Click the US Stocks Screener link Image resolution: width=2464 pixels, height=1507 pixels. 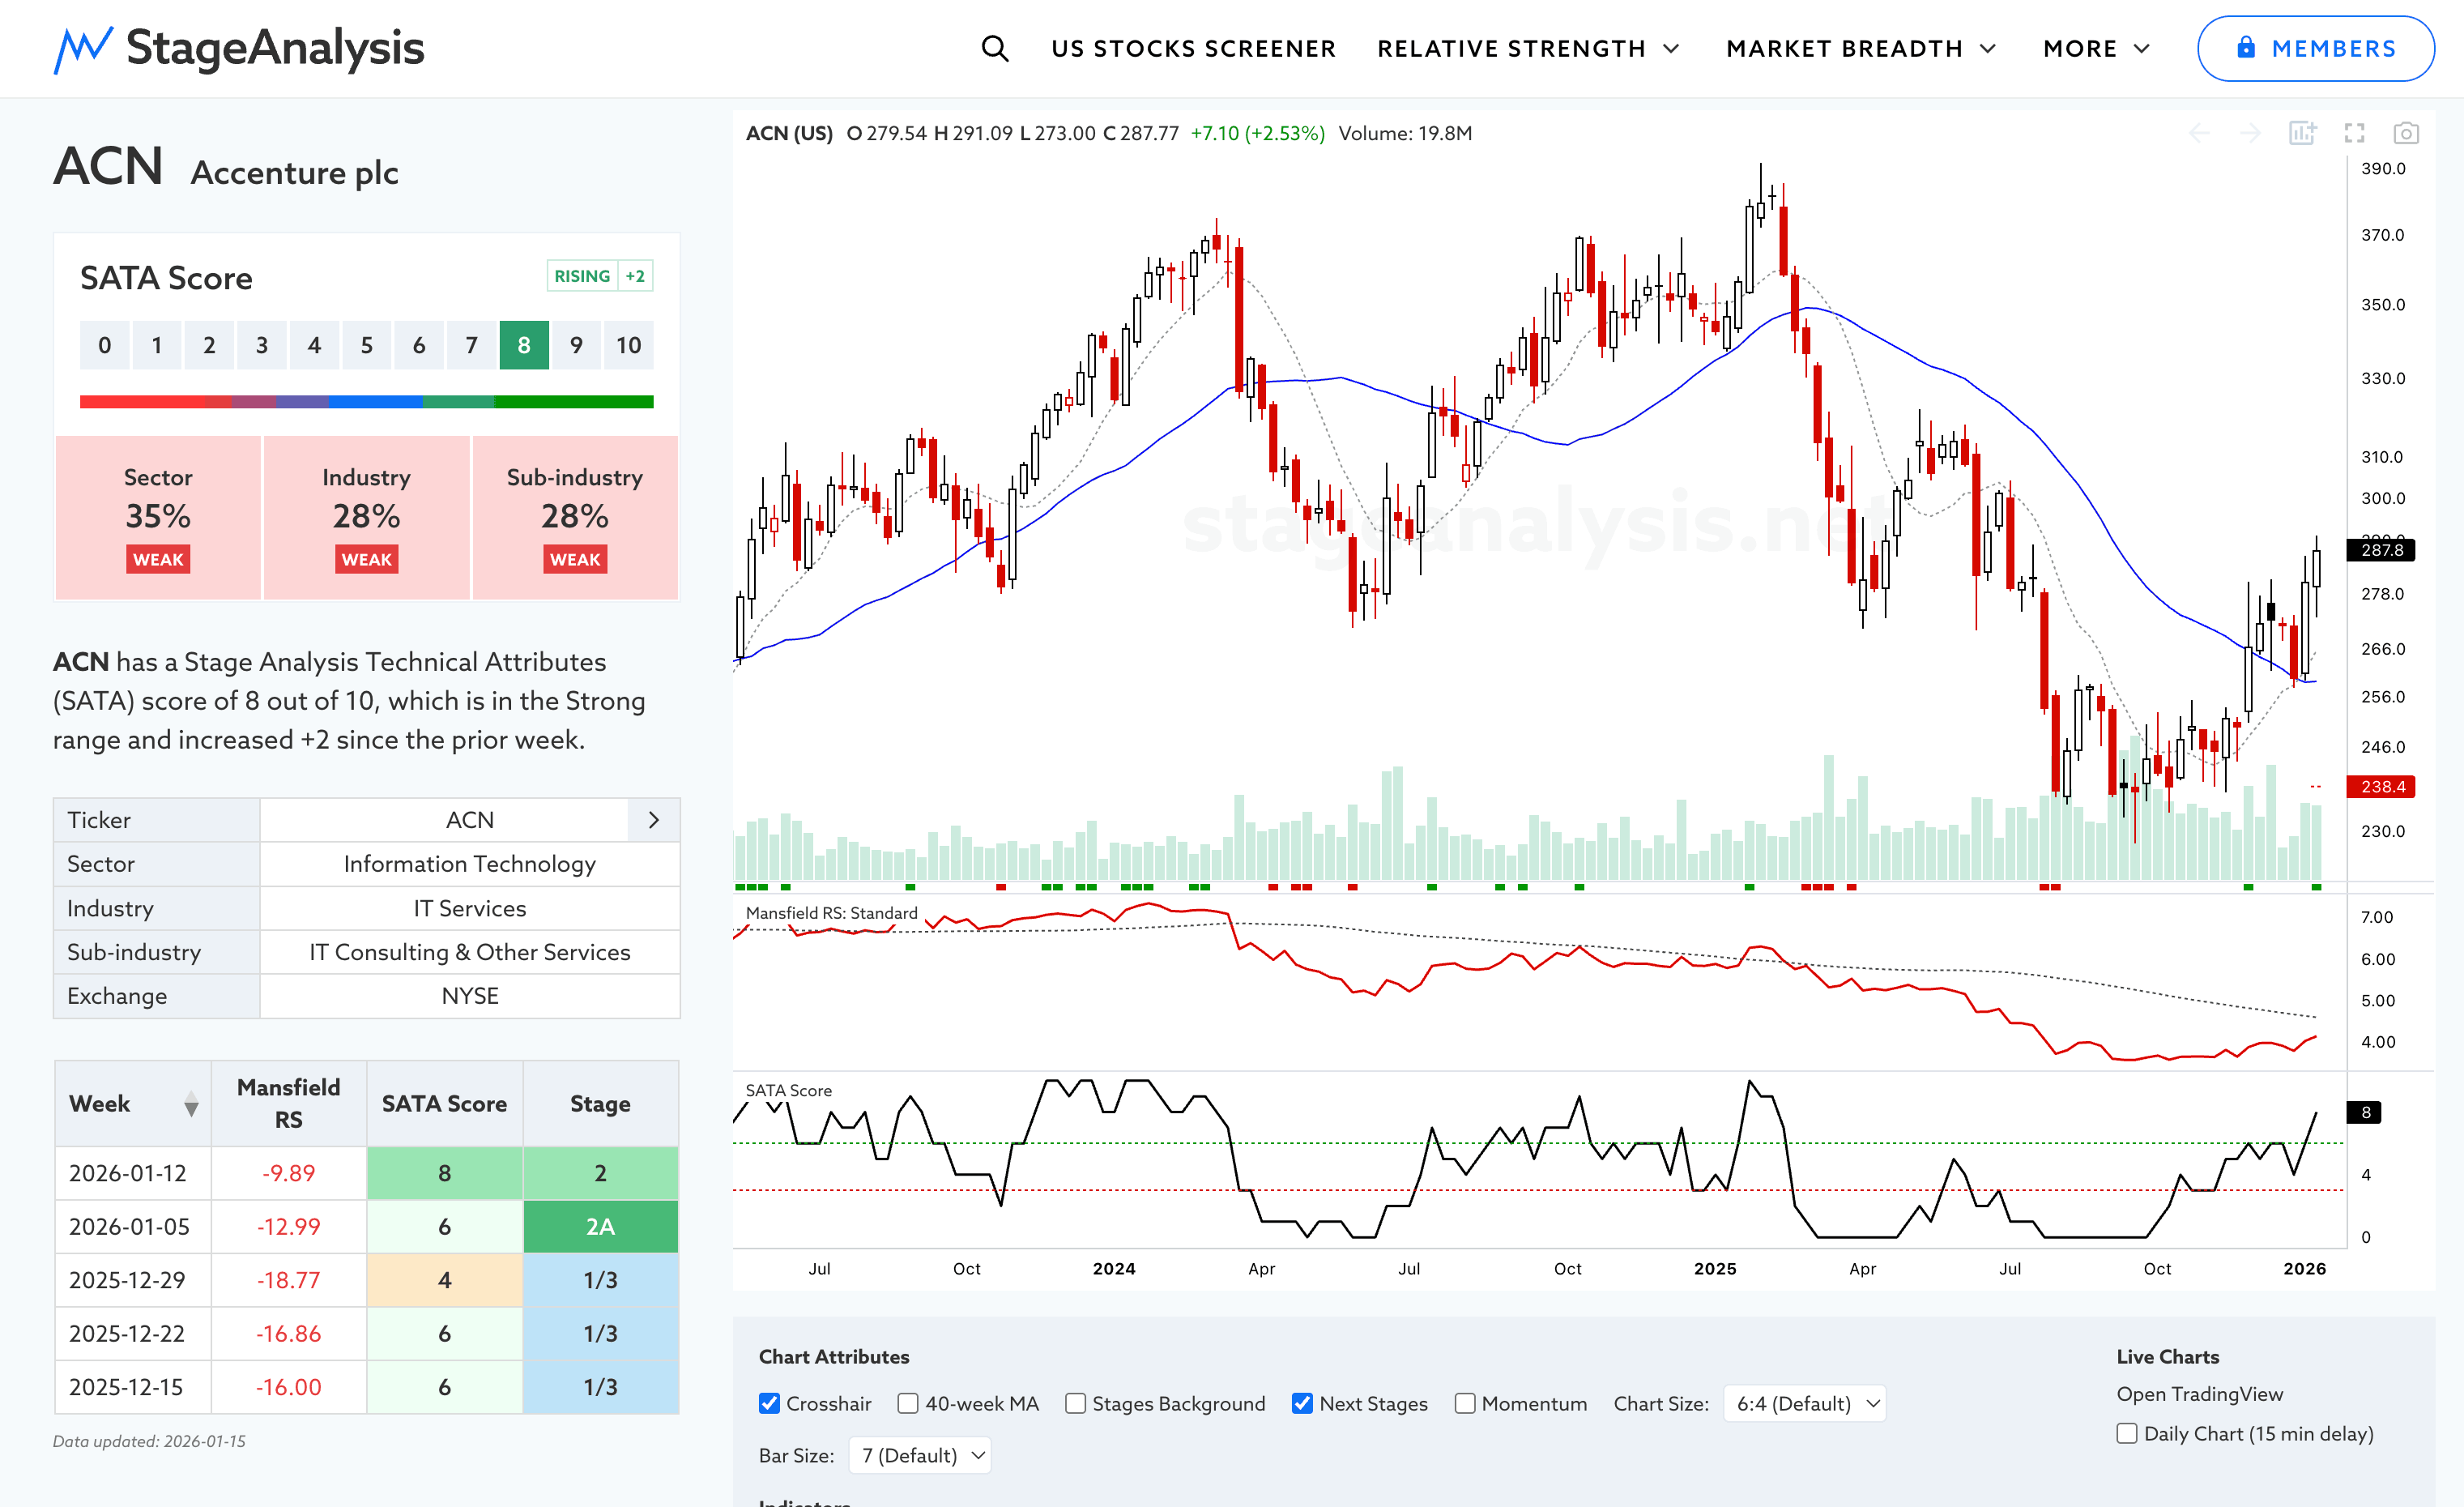point(1193,48)
